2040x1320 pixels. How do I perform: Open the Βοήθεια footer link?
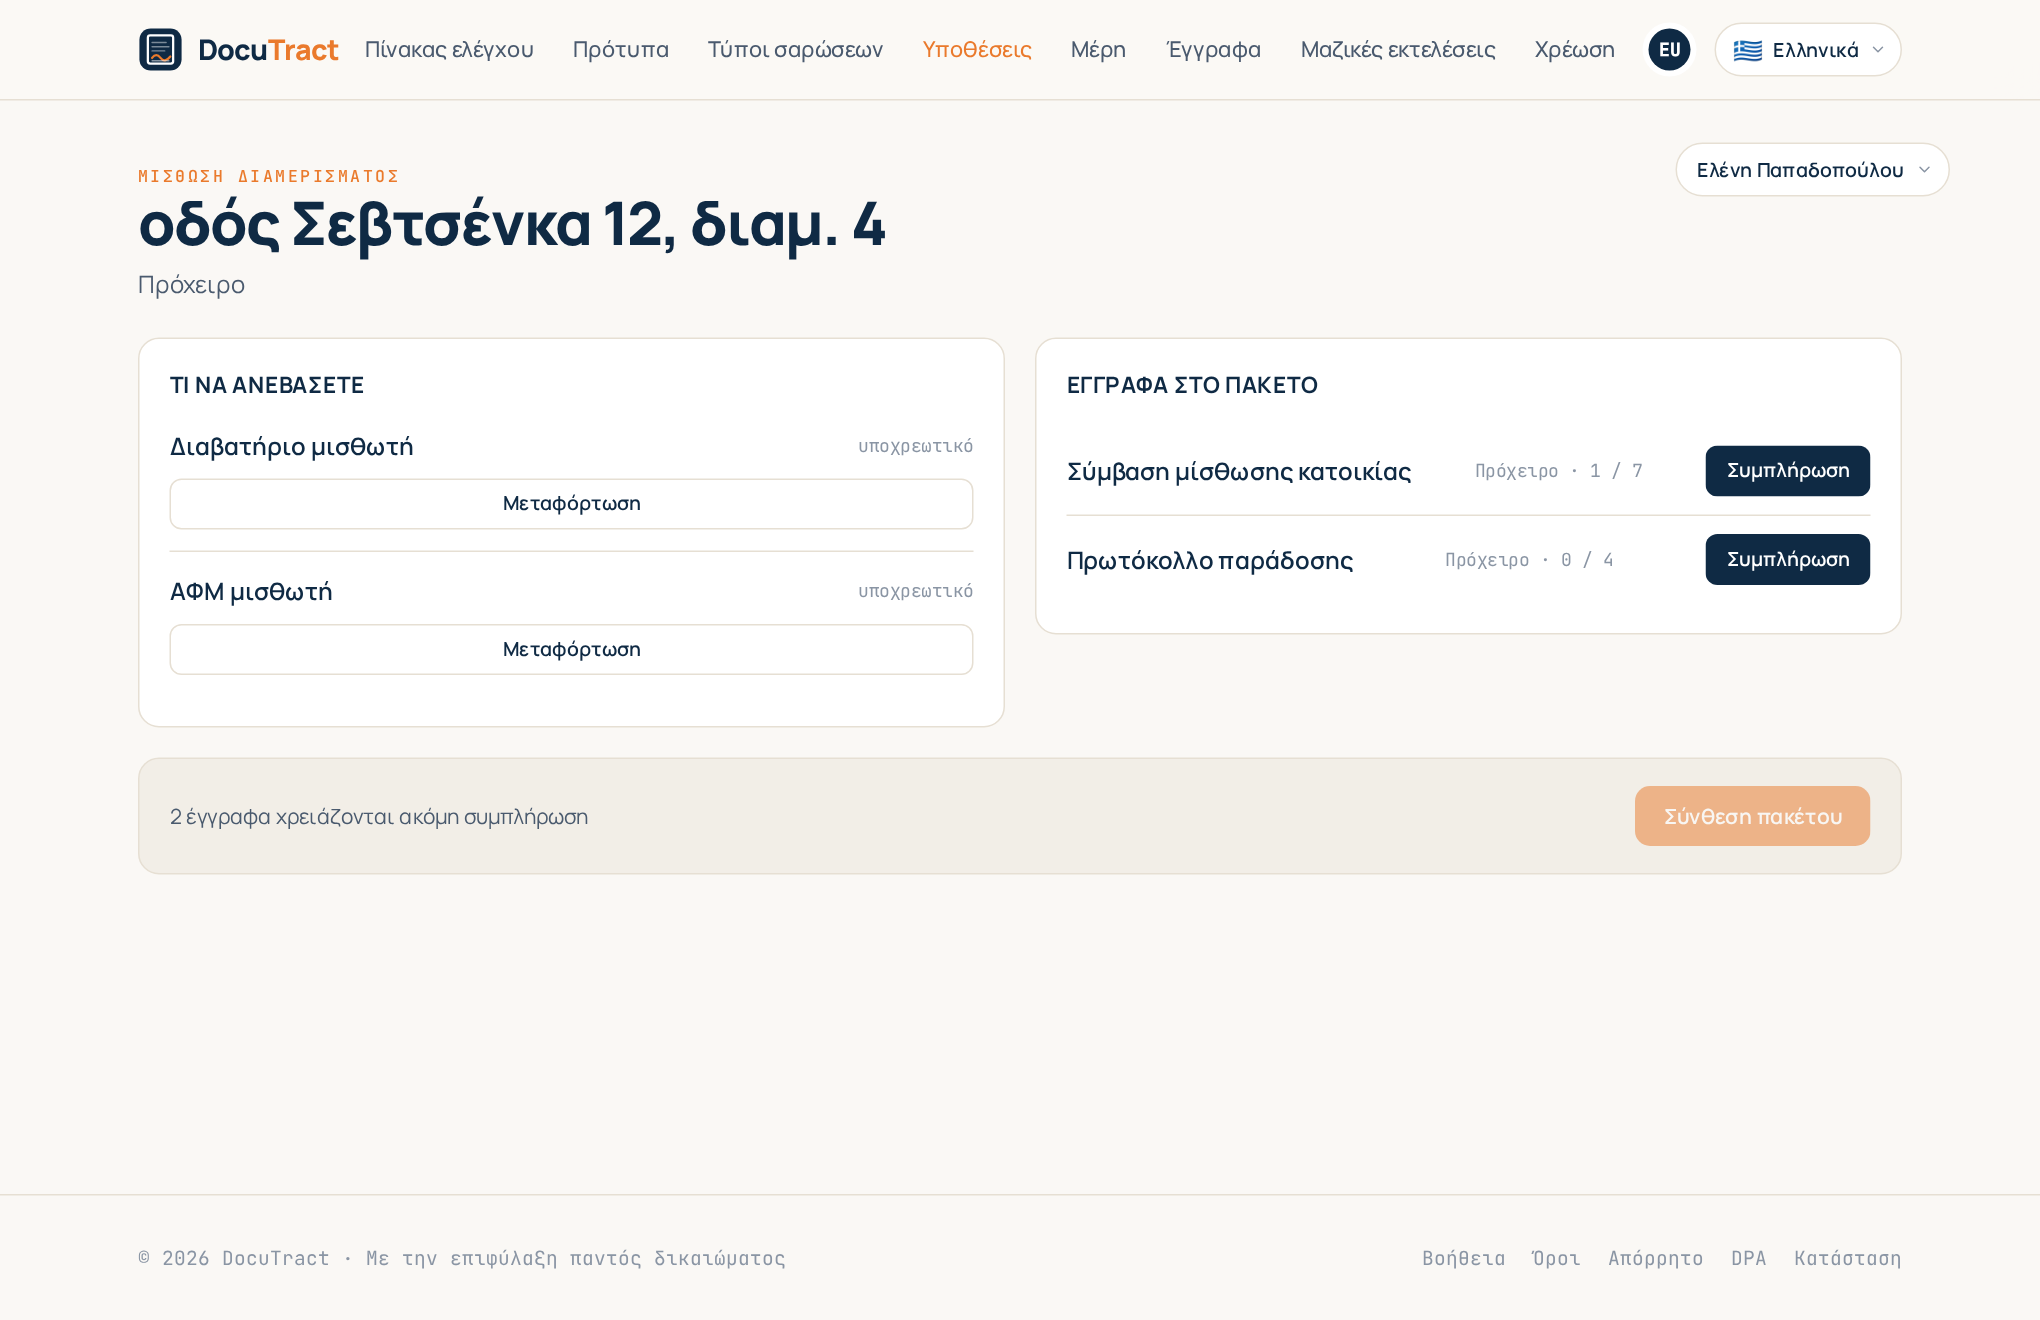tap(1463, 1258)
